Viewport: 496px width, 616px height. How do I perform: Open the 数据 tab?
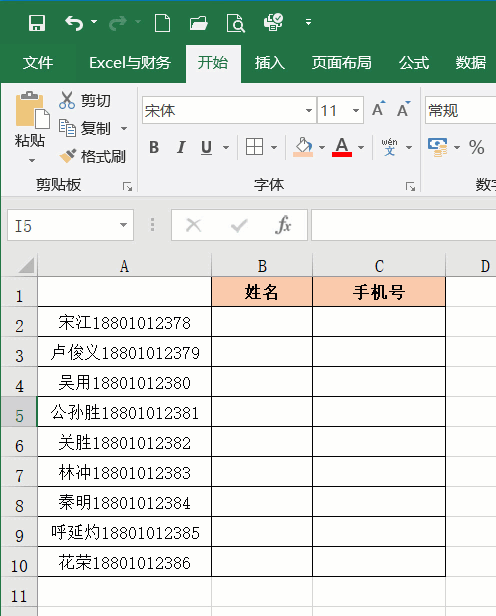[x=471, y=62]
